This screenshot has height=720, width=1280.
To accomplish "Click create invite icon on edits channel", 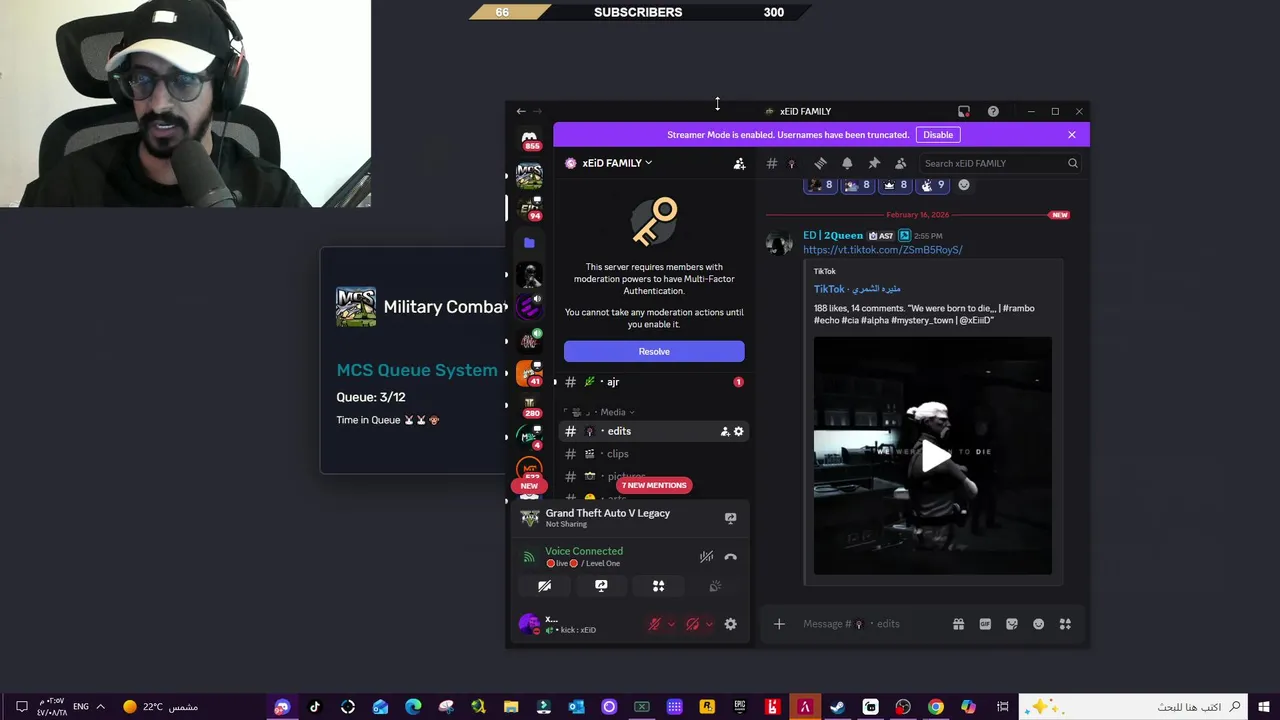I will [725, 431].
